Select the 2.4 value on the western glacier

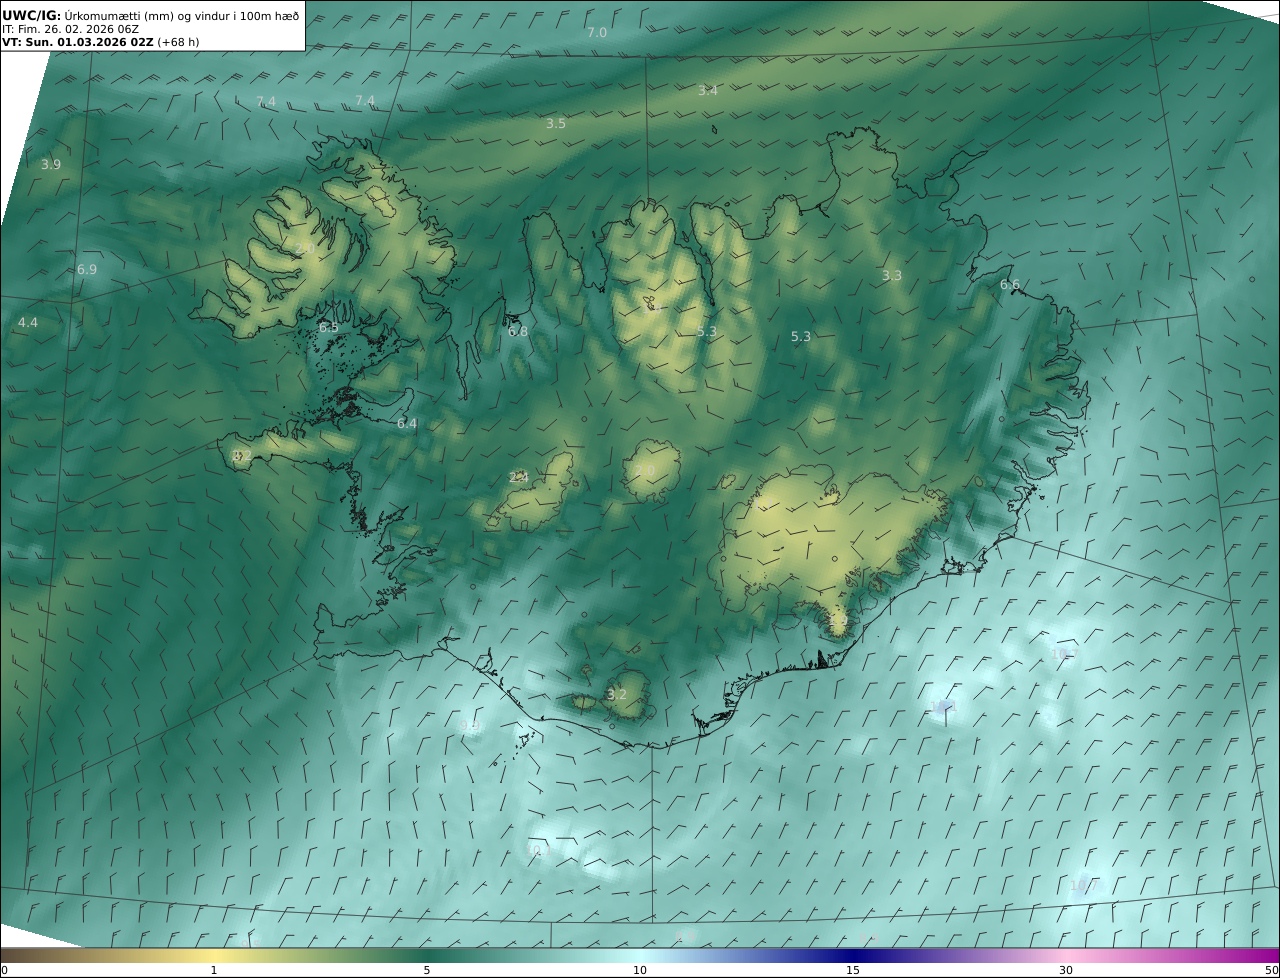(x=519, y=478)
